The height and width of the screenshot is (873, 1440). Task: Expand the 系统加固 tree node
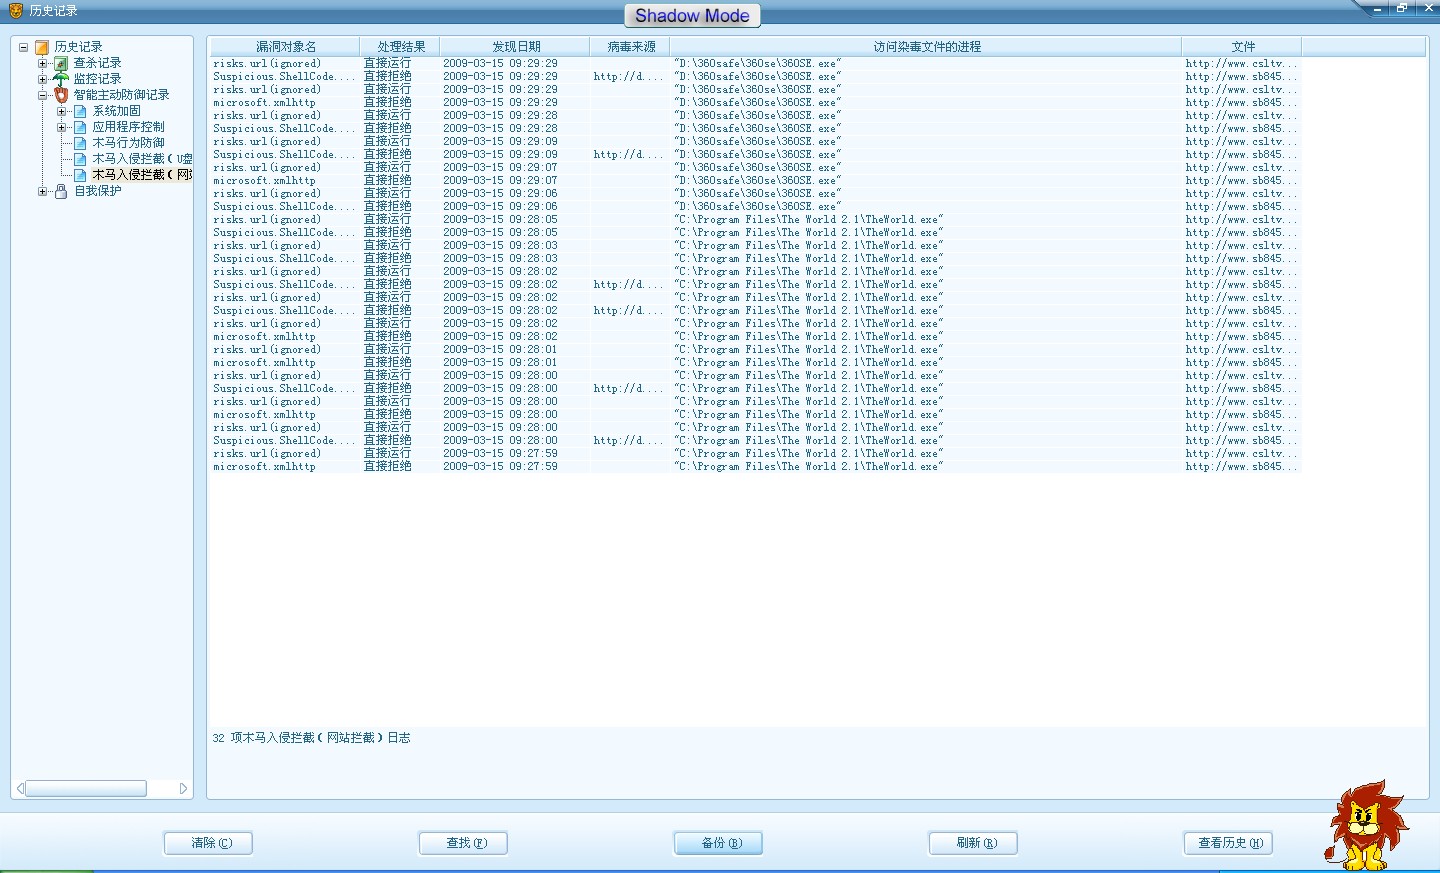point(61,111)
